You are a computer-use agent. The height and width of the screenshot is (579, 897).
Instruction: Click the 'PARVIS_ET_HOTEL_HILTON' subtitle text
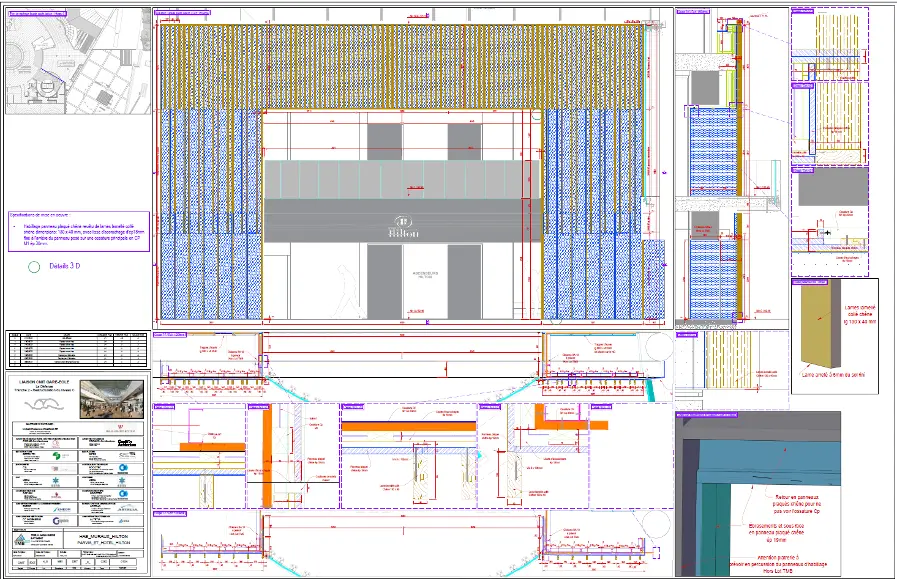104,542
